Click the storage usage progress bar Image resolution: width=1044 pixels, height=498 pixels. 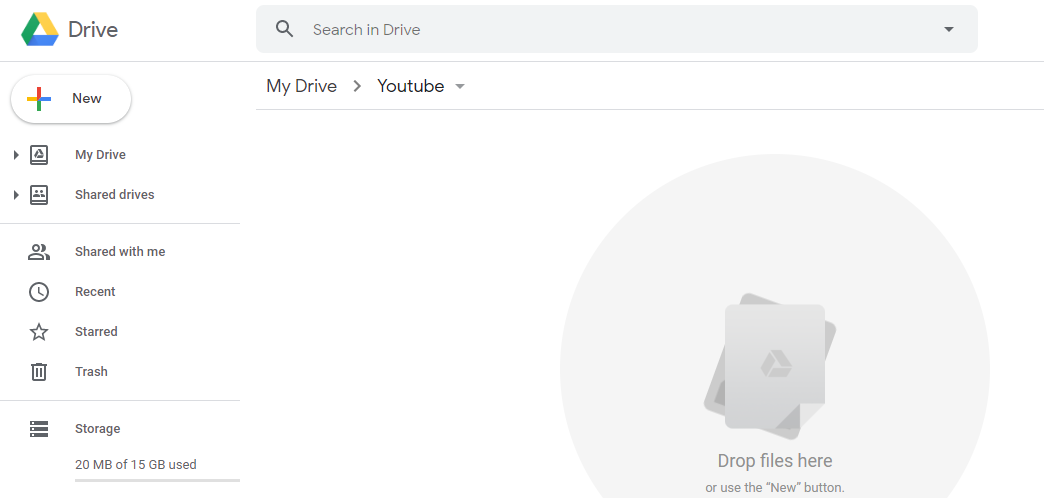(157, 481)
